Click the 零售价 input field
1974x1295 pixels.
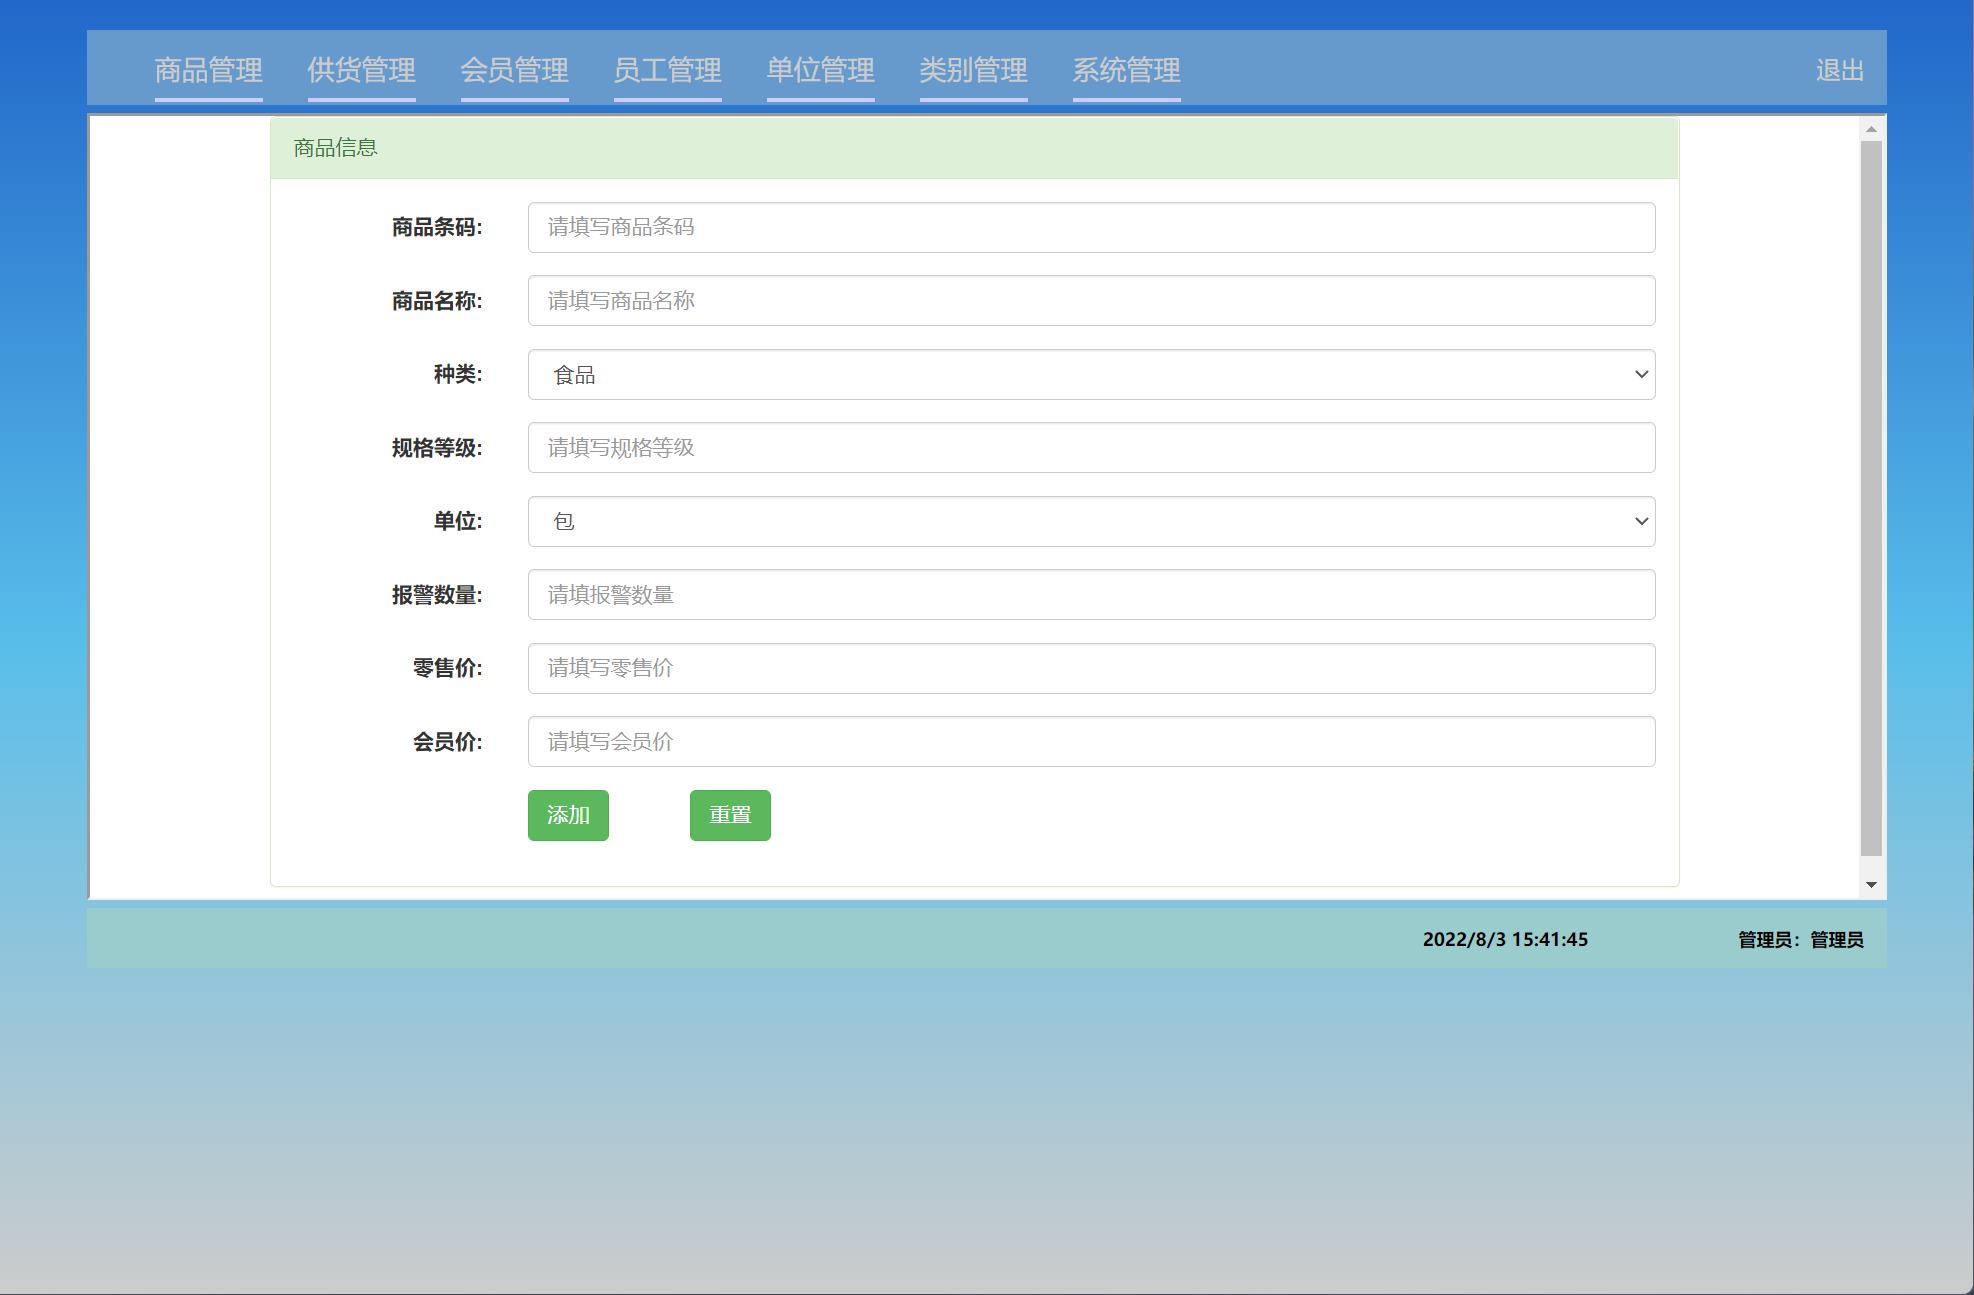coord(1092,668)
